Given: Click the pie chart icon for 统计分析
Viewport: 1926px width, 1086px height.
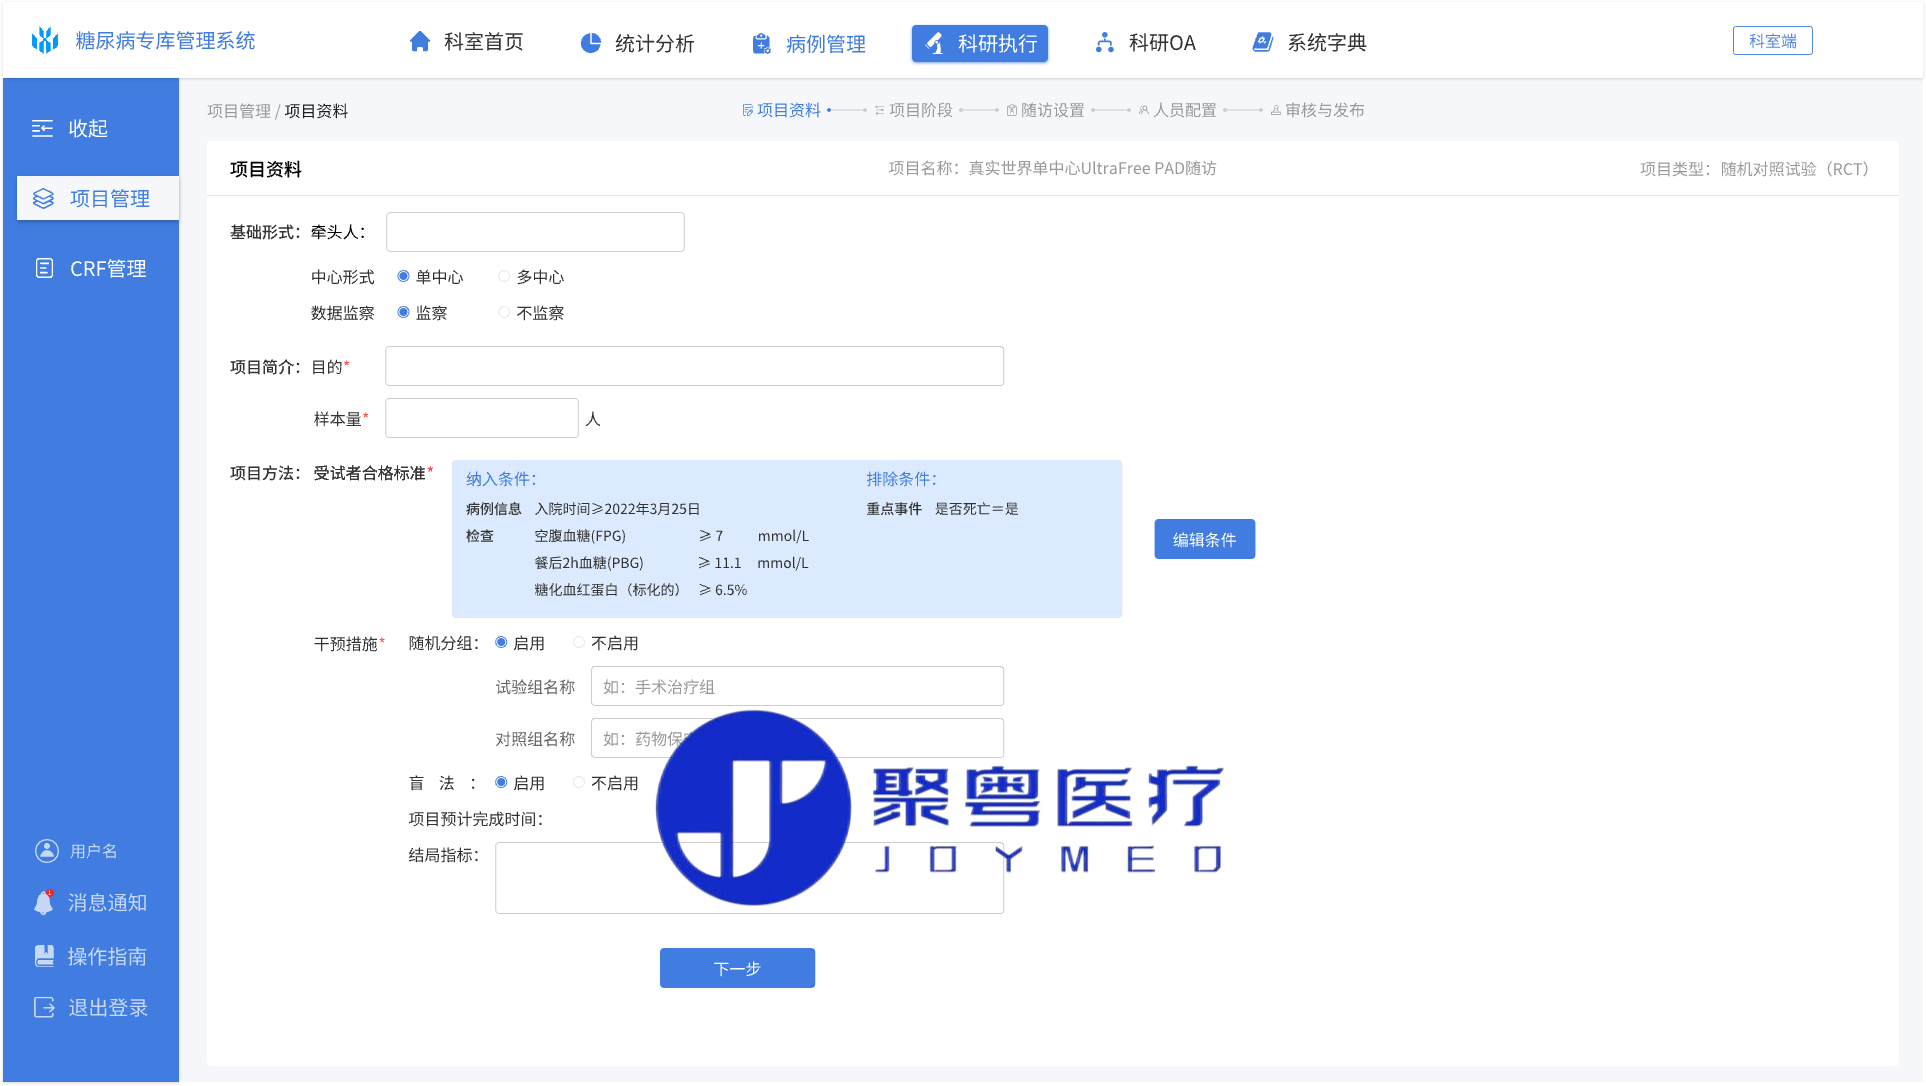Looking at the screenshot, I should (591, 43).
